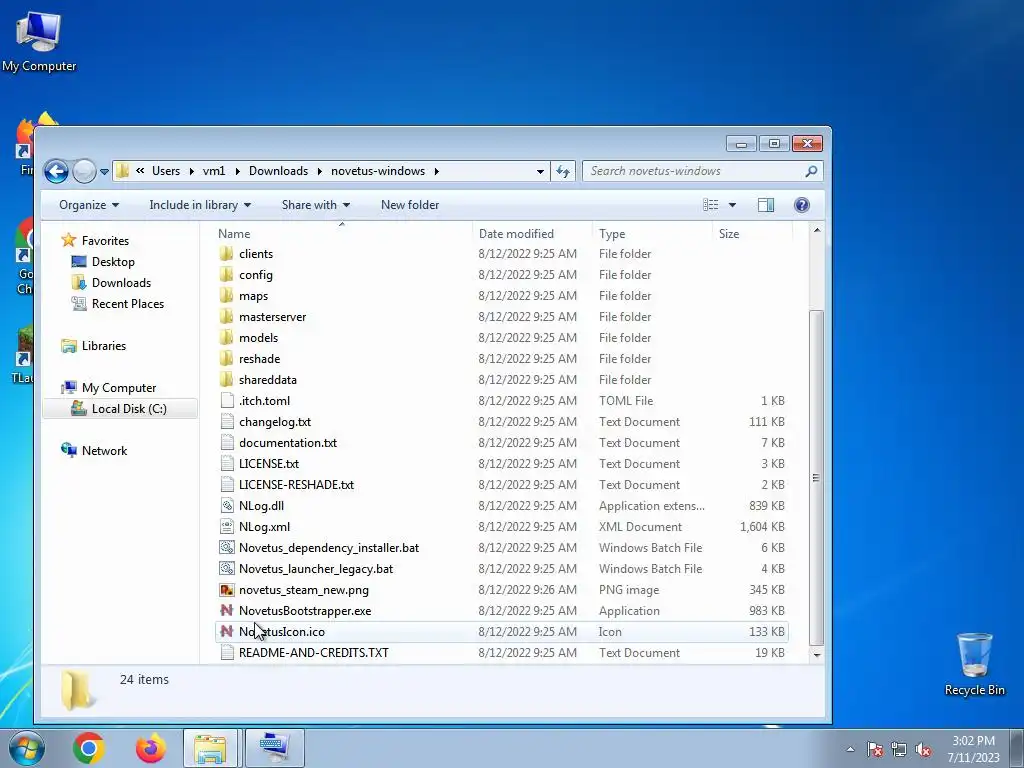Click the scrollbar down arrow
Screen dimensions: 1024x768
pos(816,654)
